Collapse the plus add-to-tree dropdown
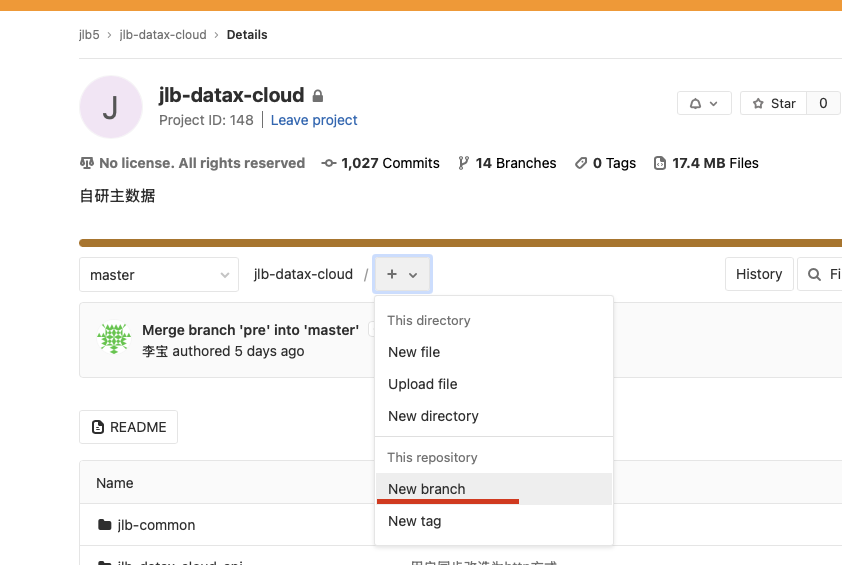Screen dimensions: 842x565 [x=402, y=274]
